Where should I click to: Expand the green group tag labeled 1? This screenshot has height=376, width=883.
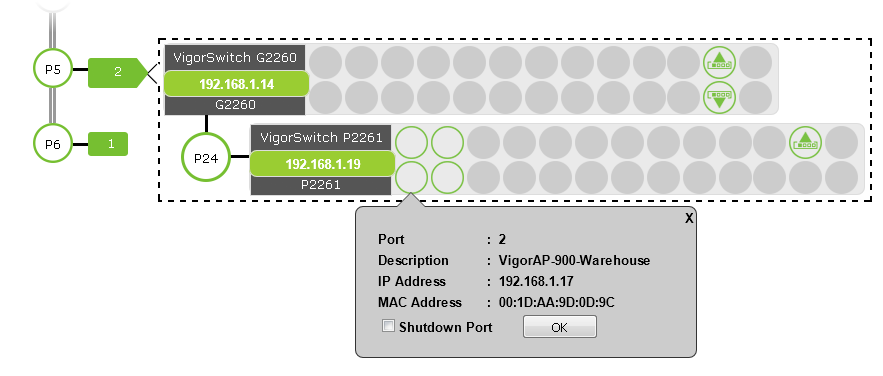(108, 144)
